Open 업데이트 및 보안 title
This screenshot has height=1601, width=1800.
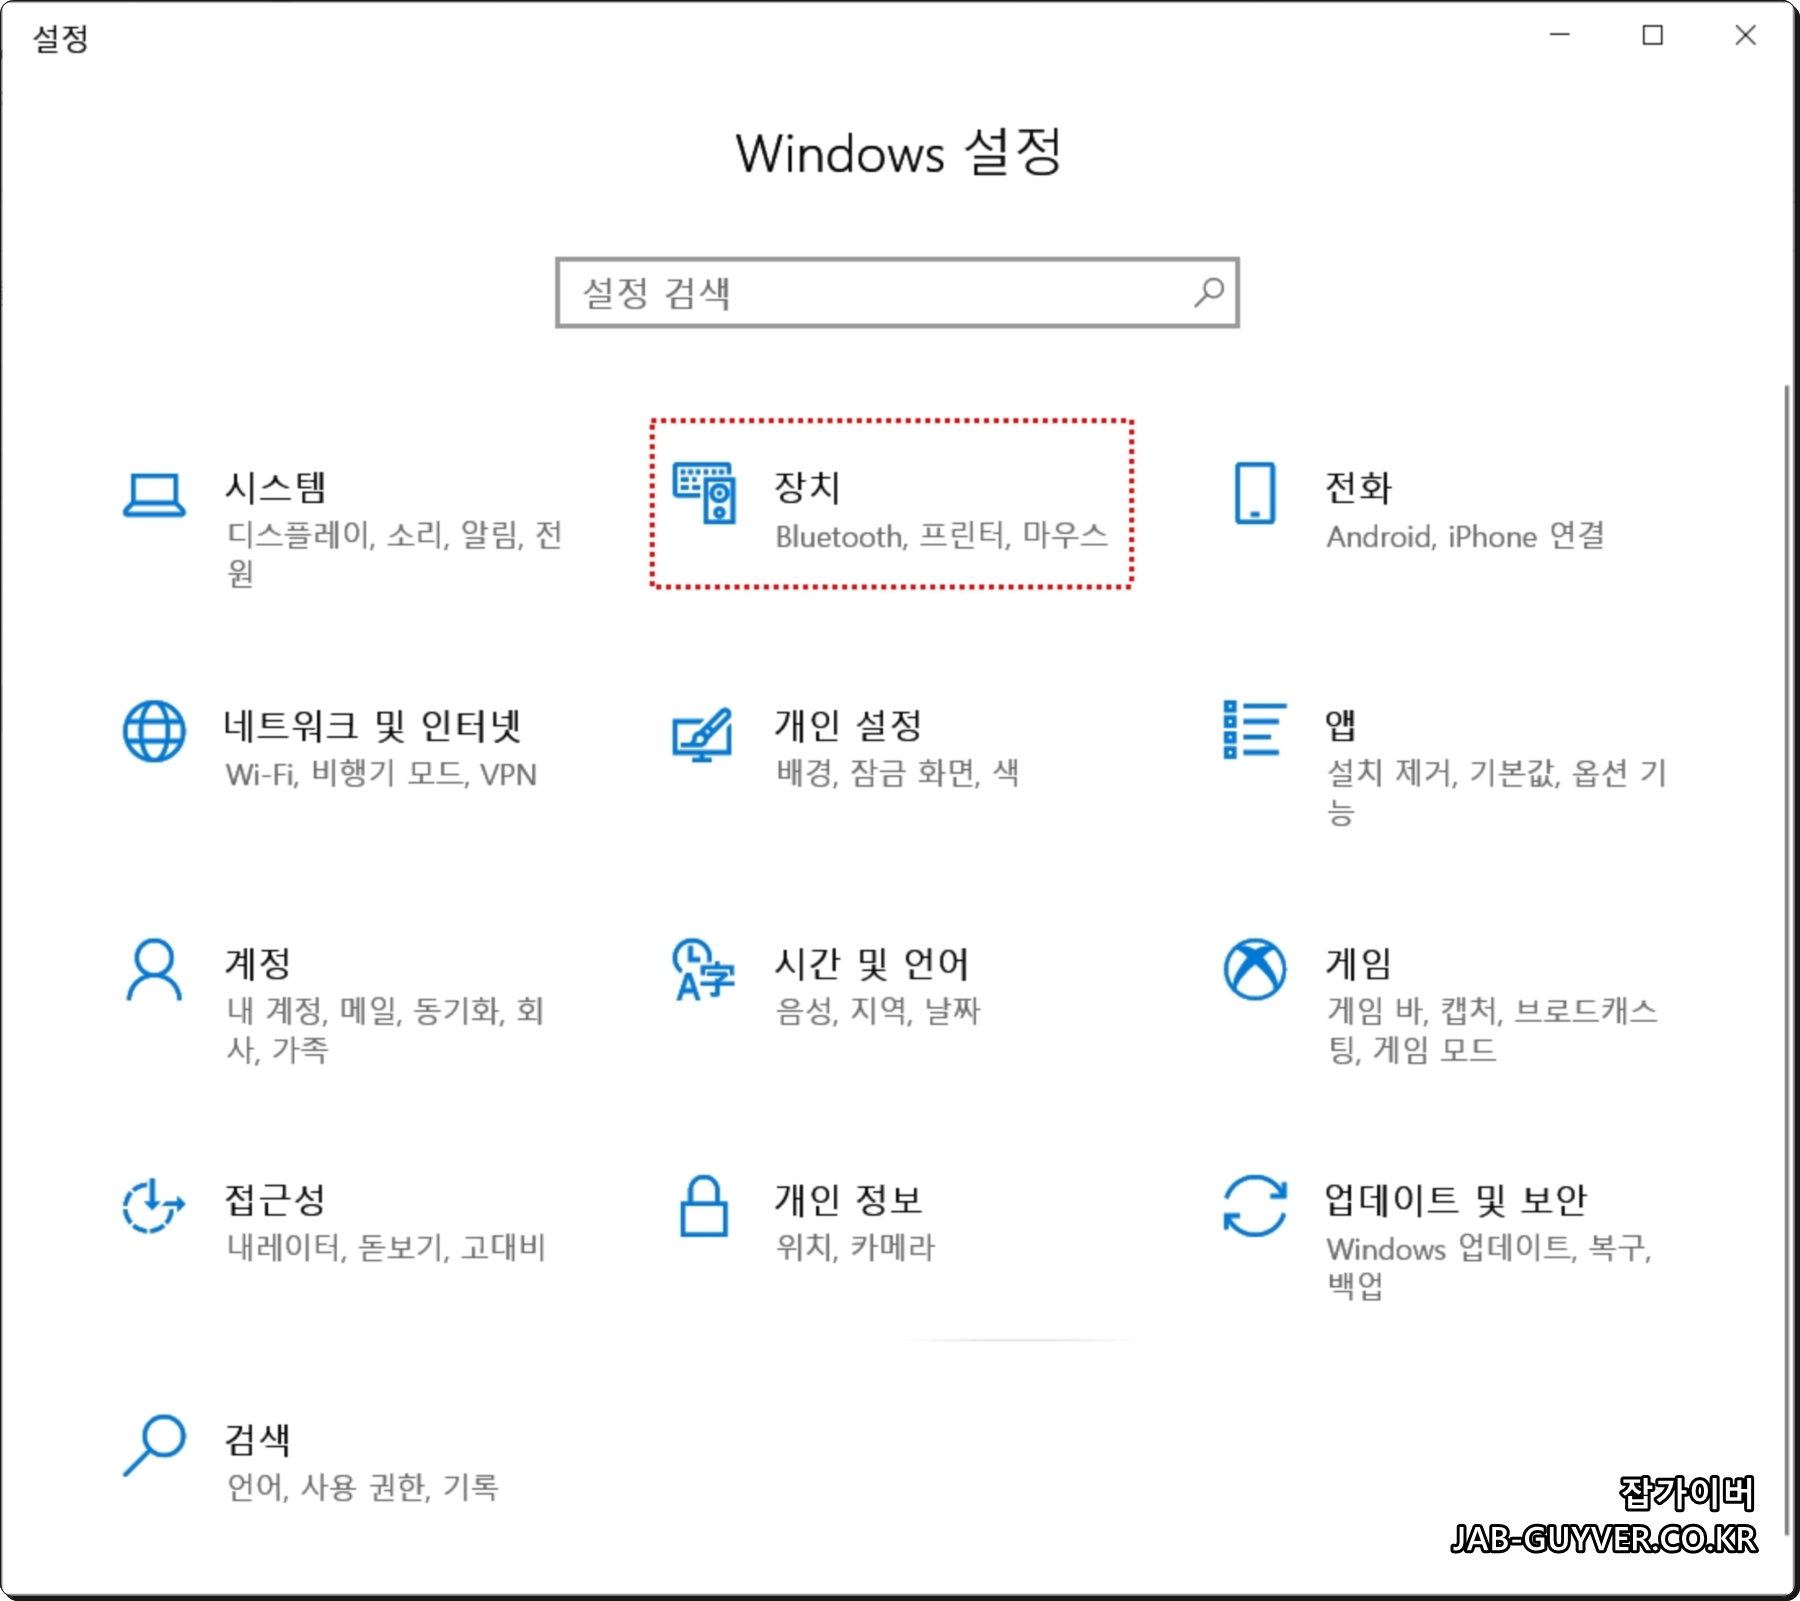[x=1455, y=1200]
